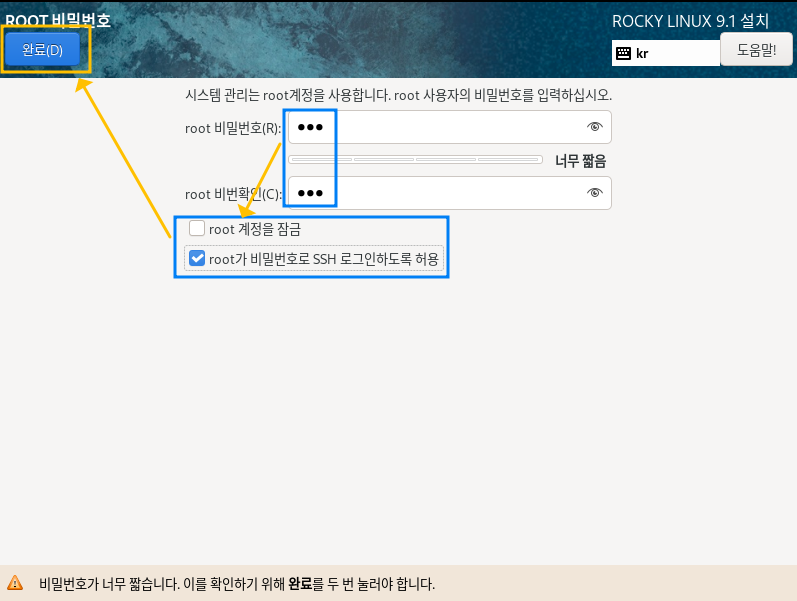Image resolution: width=797 pixels, height=601 pixels.
Task: Click the 'ROCKY LINUX 9.1 설치' title text
Action: pos(690,21)
